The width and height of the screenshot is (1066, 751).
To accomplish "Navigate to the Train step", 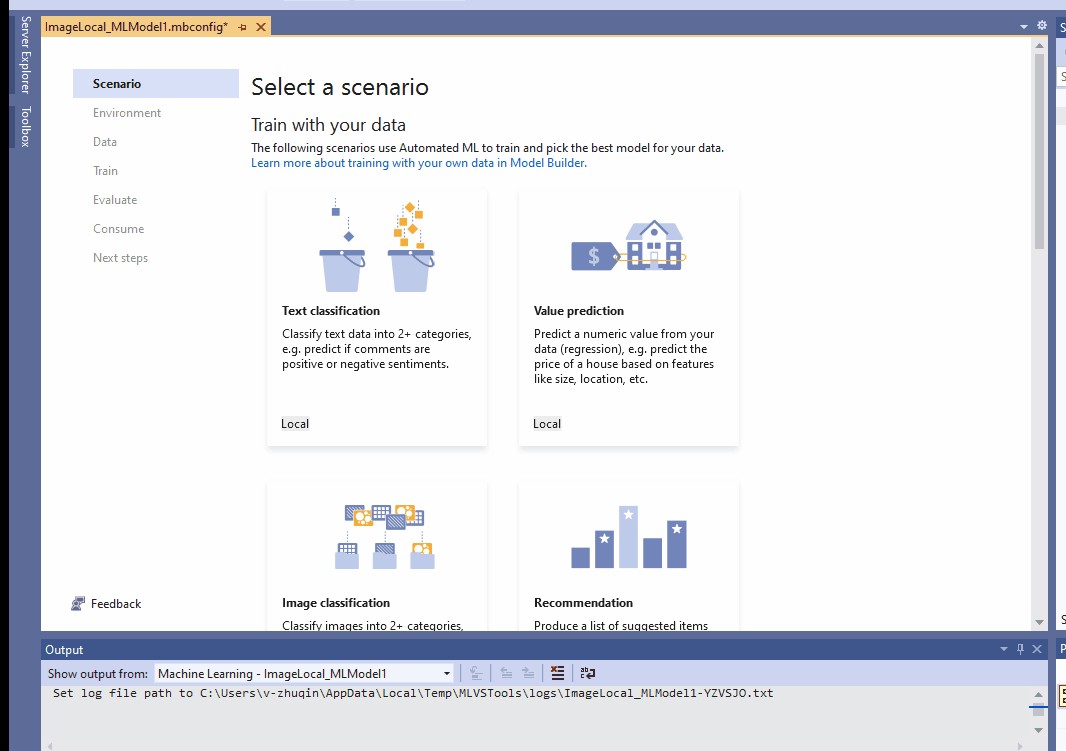I will click(105, 170).
